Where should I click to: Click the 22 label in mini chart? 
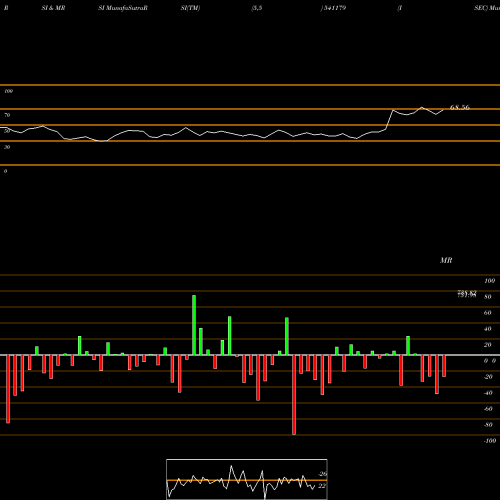click(x=322, y=486)
